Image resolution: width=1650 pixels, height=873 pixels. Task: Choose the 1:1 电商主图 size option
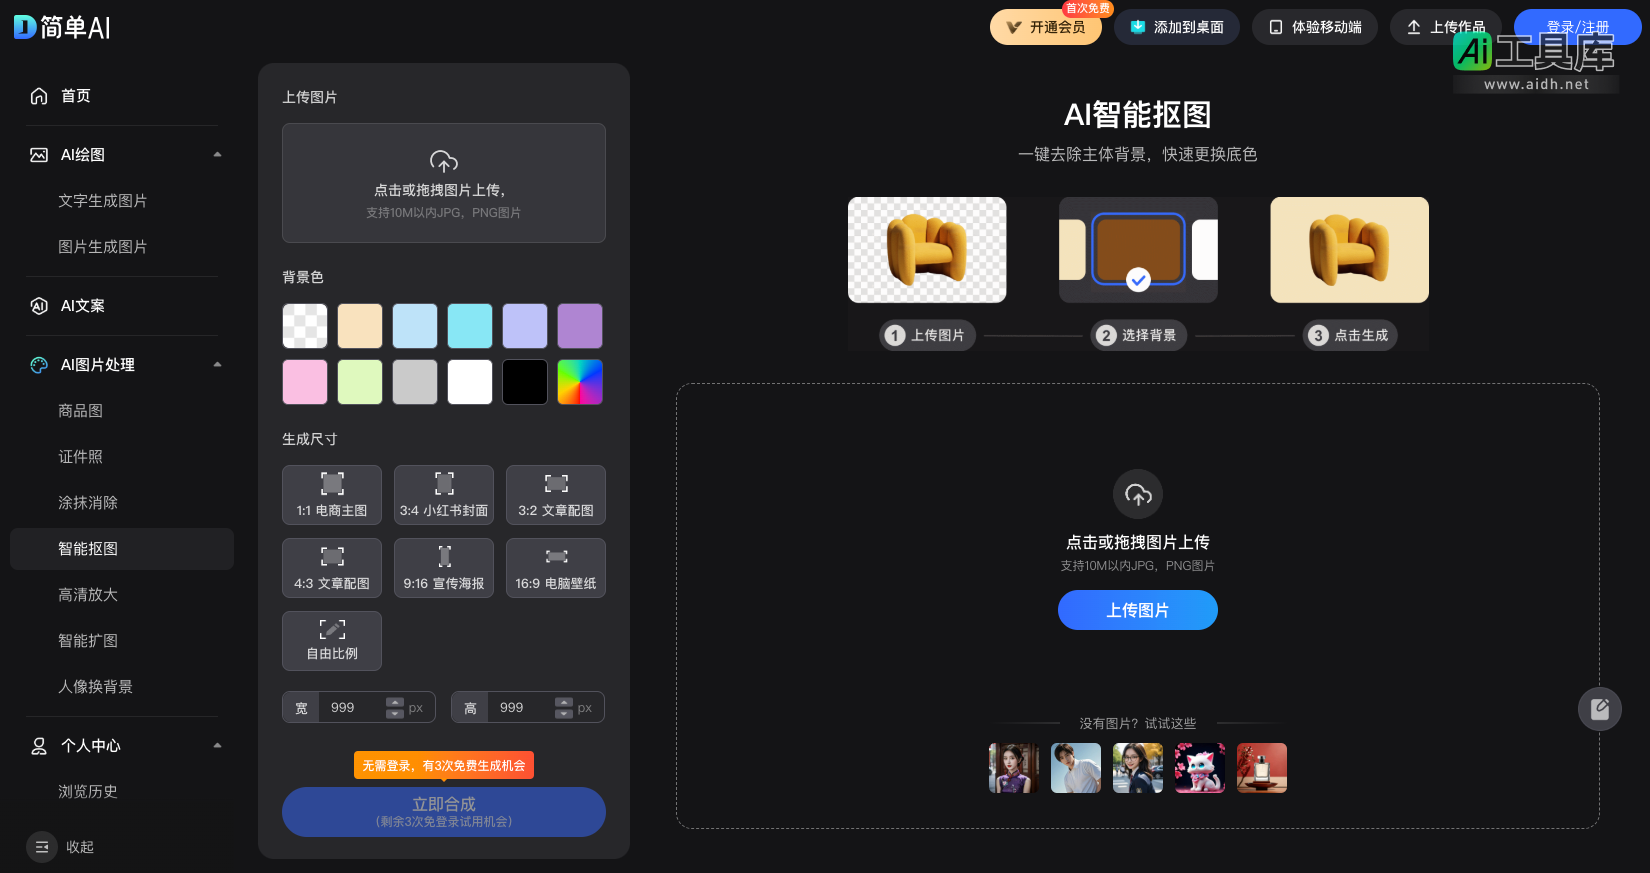(332, 495)
